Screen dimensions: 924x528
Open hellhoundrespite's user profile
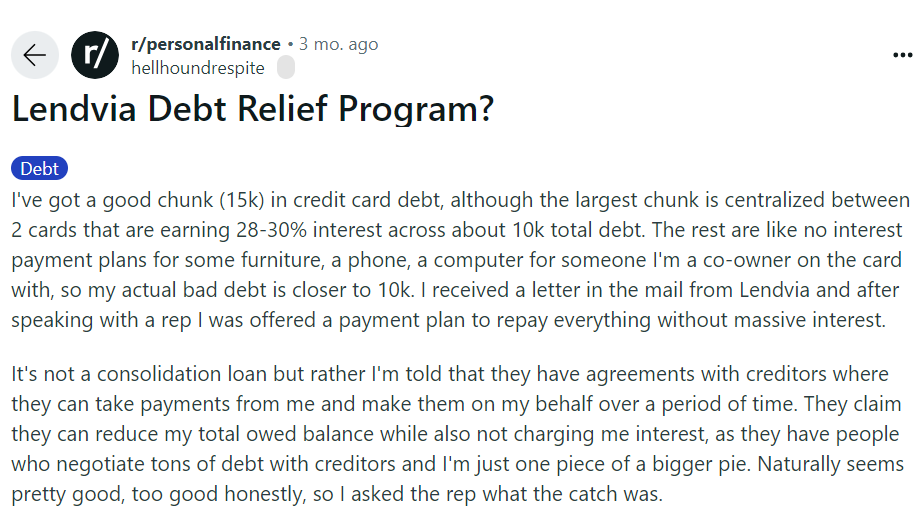(198, 68)
